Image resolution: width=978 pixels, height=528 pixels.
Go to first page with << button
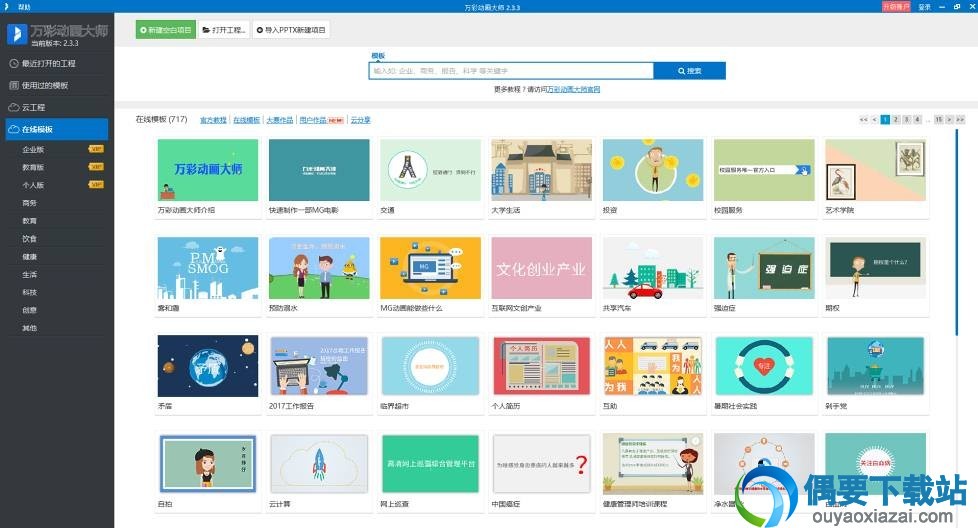[863, 119]
